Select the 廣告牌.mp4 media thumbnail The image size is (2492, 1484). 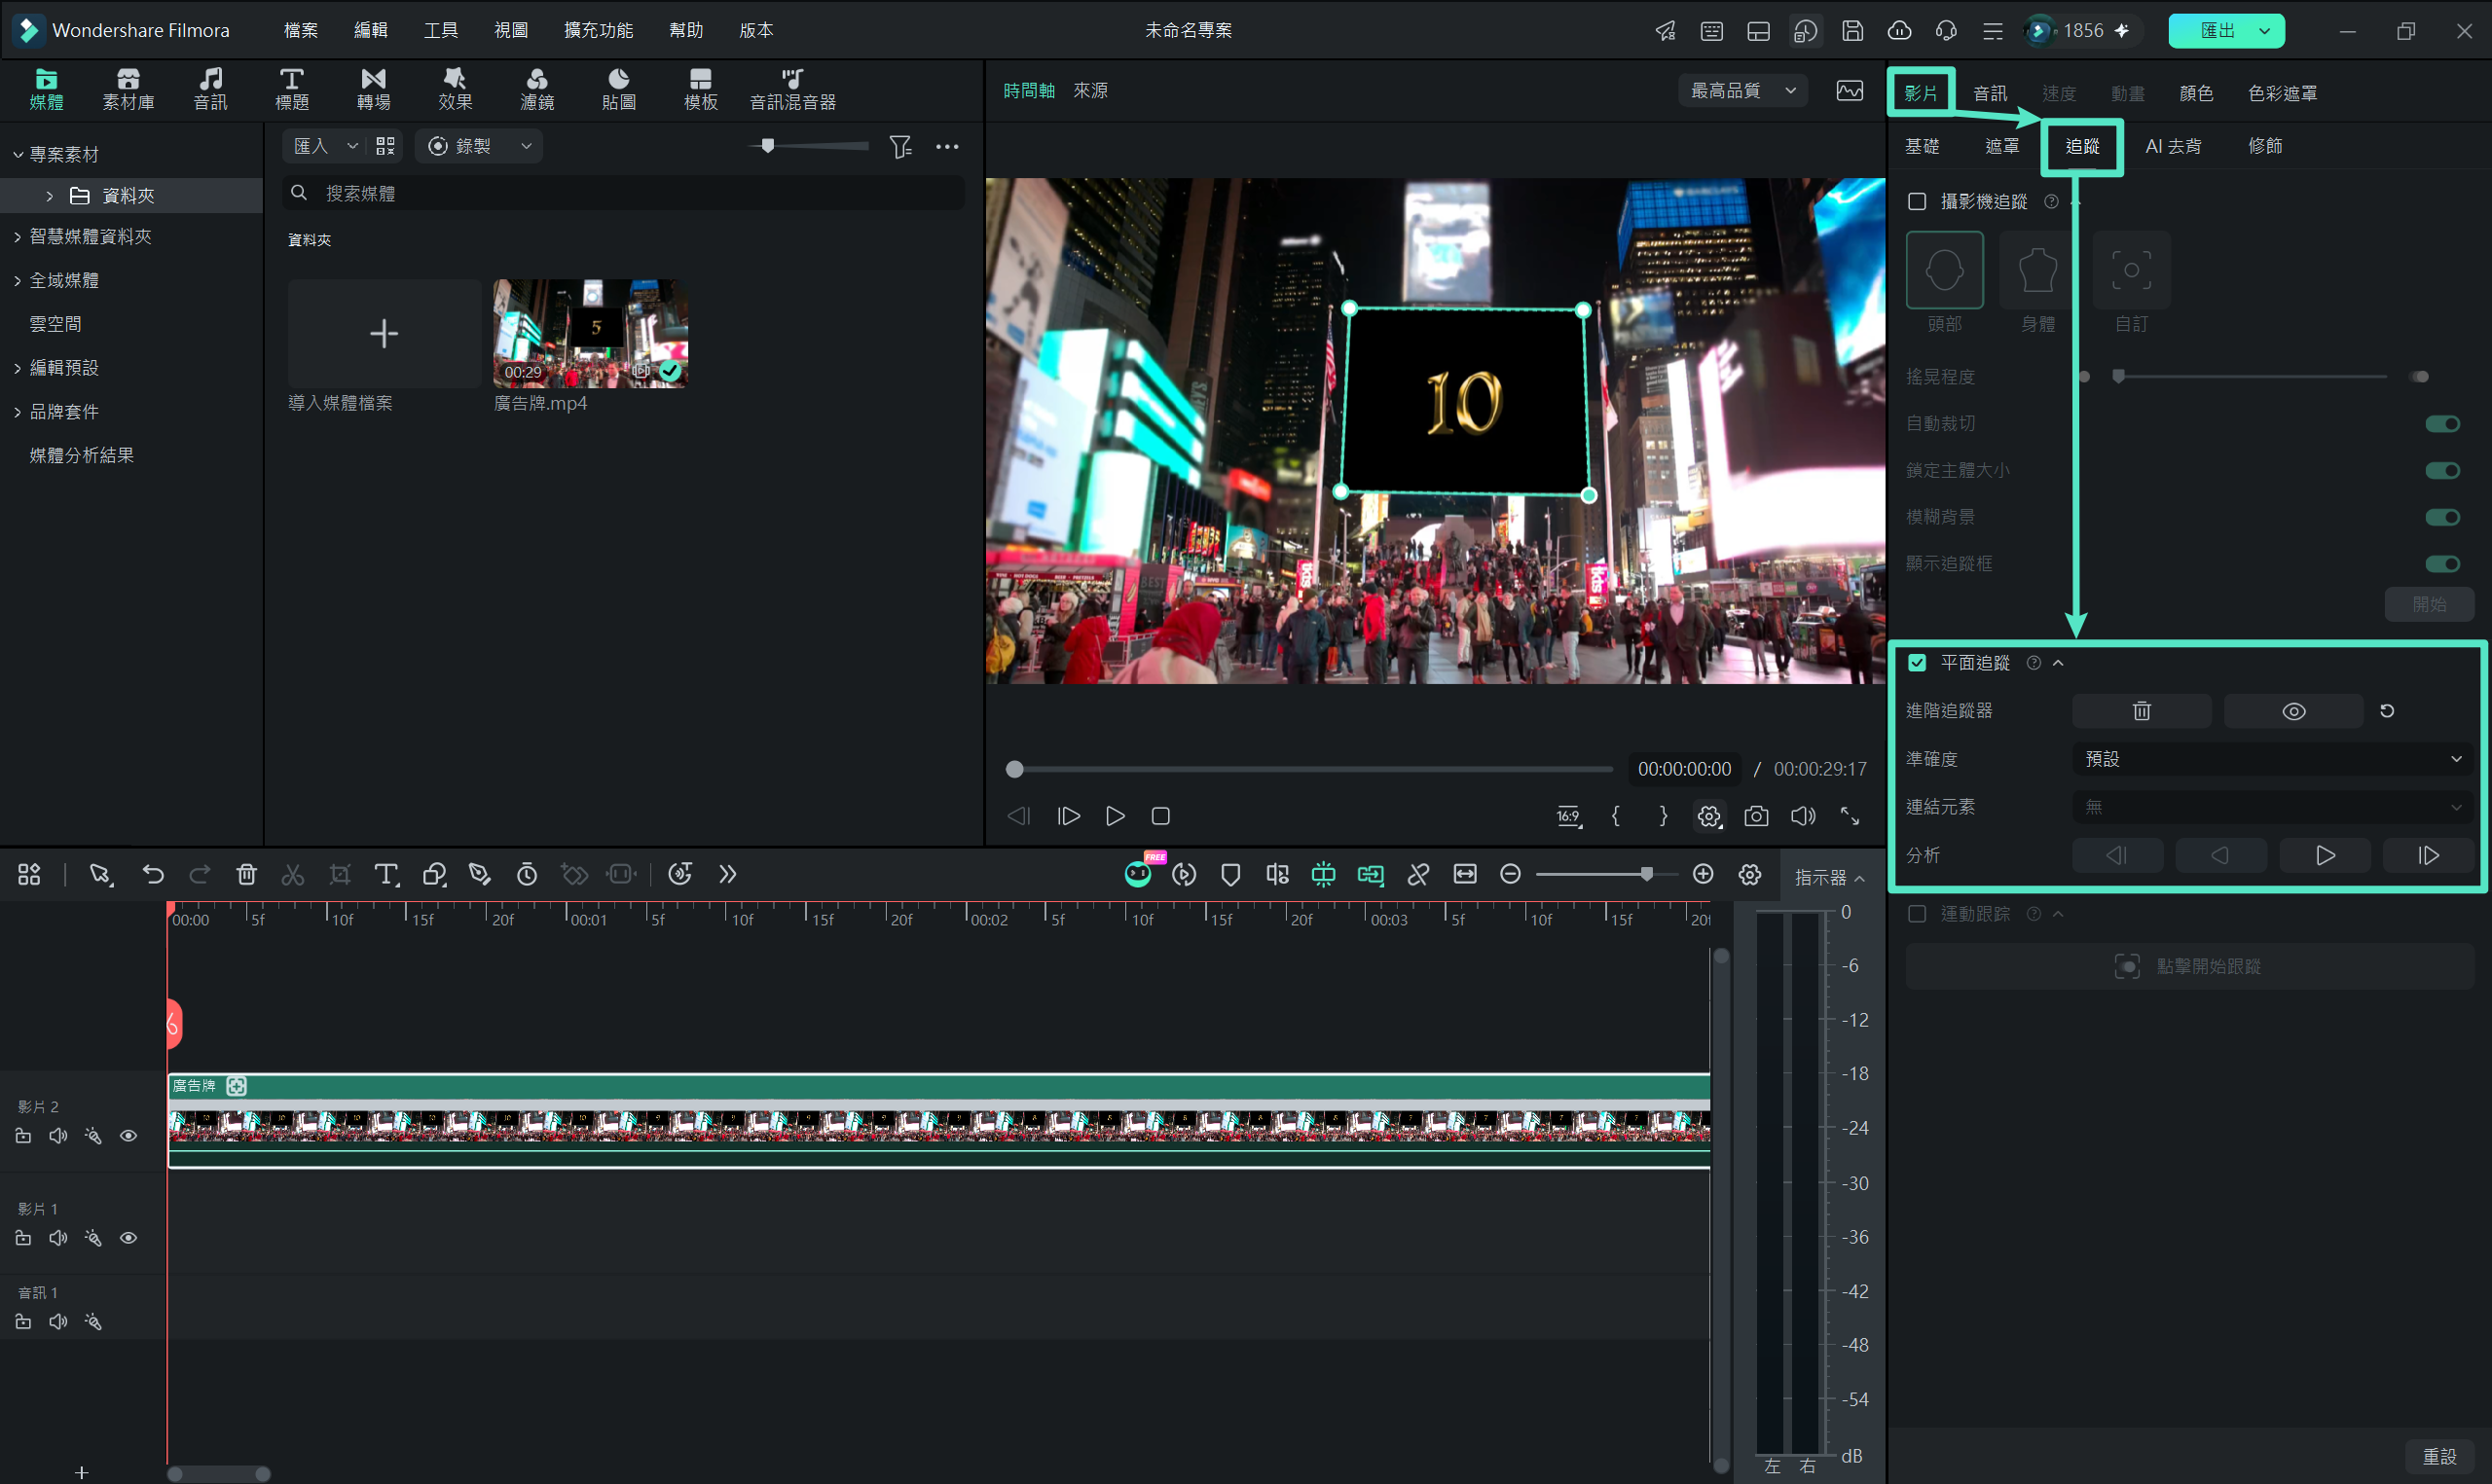(590, 334)
